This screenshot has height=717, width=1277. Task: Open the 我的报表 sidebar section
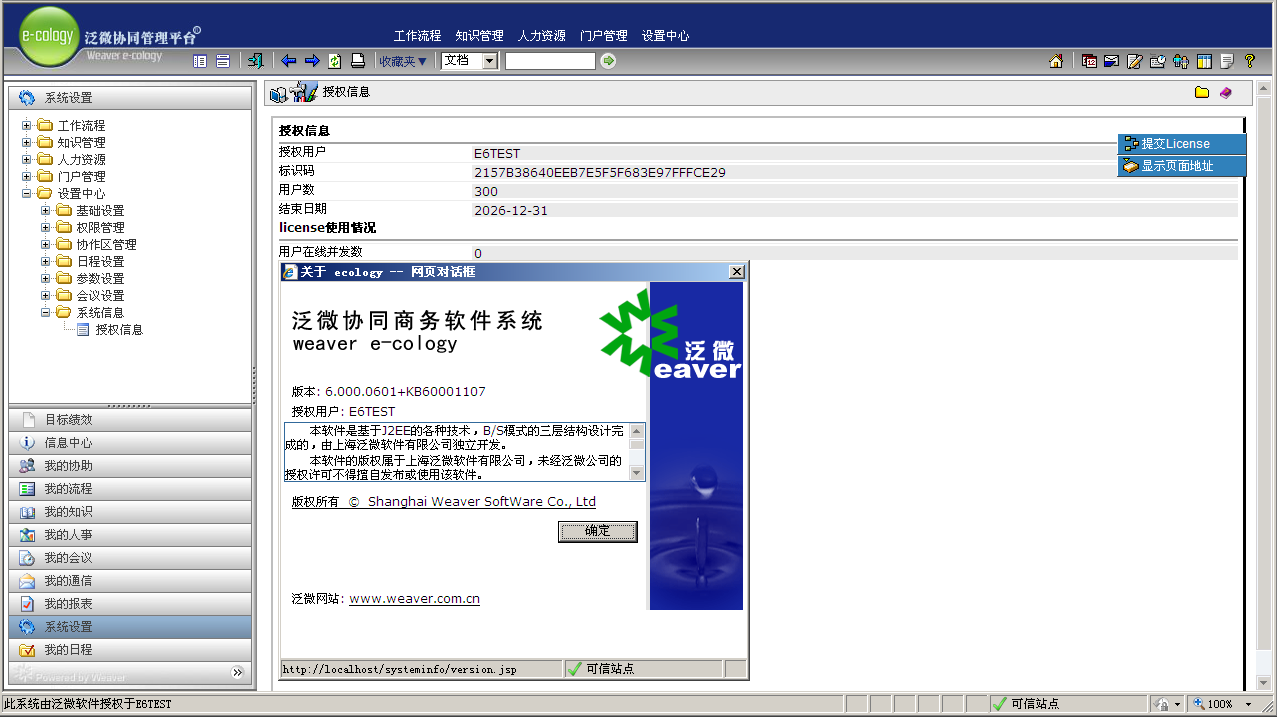point(130,604)
